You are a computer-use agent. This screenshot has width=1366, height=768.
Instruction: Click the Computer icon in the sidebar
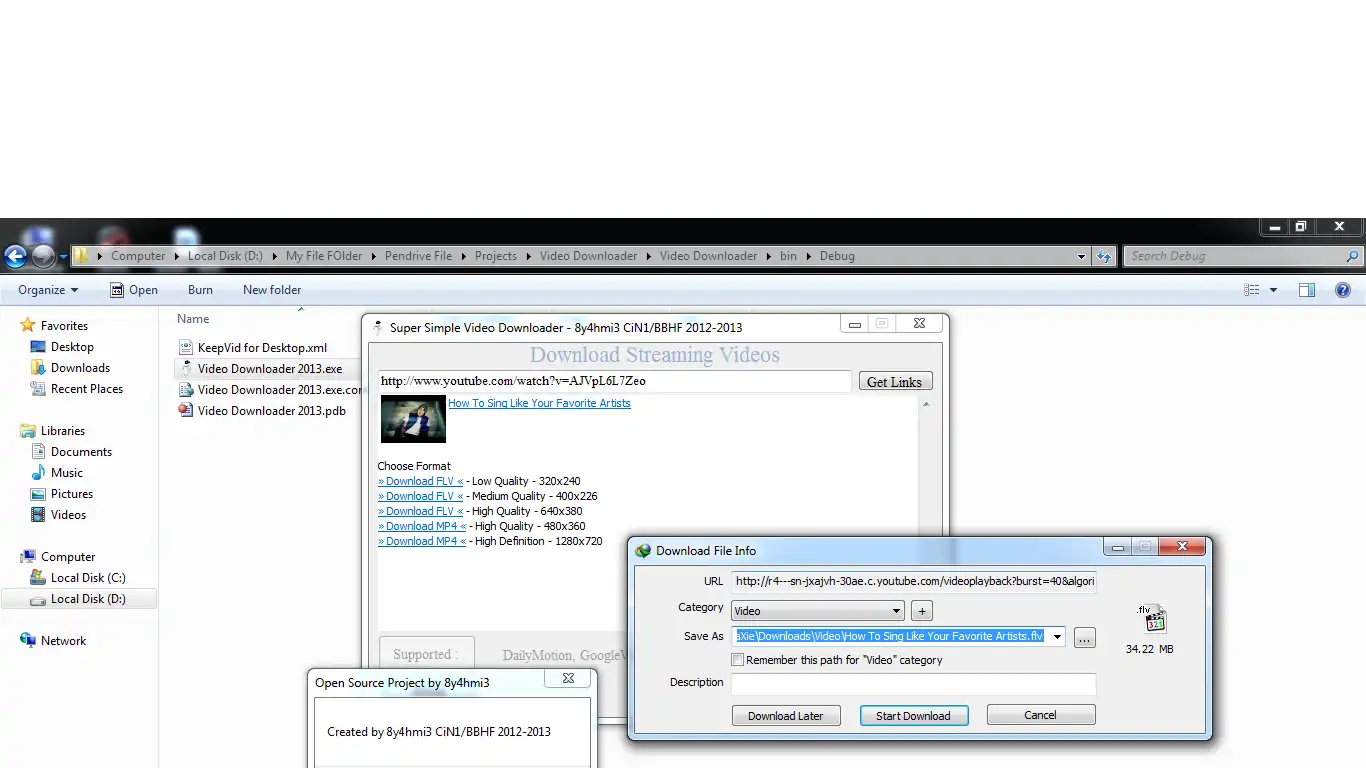(x=28, y=556)
